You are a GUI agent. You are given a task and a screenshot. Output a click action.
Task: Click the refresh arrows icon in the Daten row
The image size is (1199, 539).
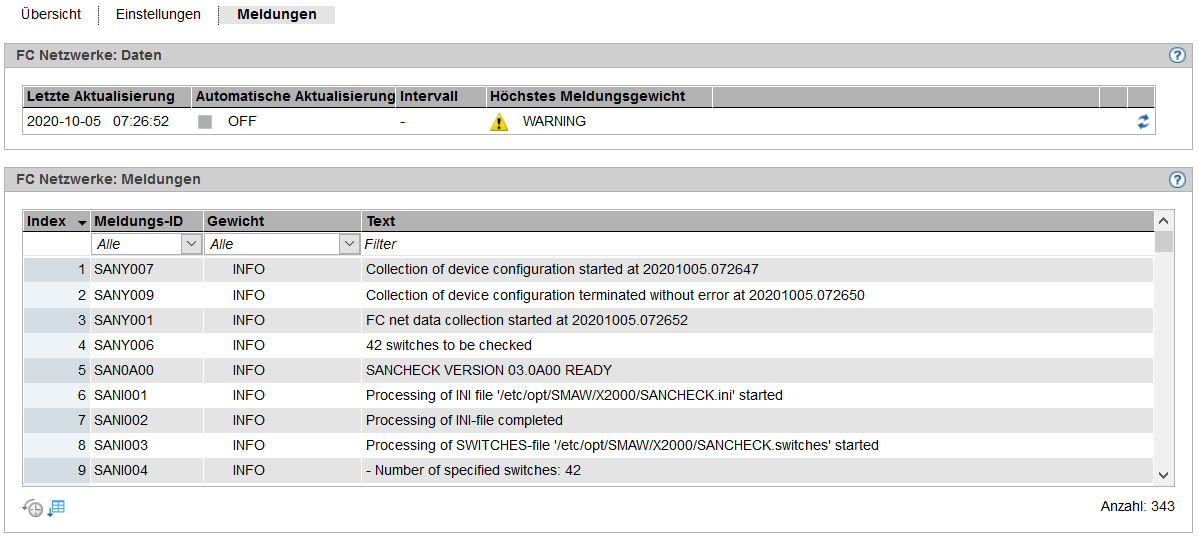[1142, 122]
